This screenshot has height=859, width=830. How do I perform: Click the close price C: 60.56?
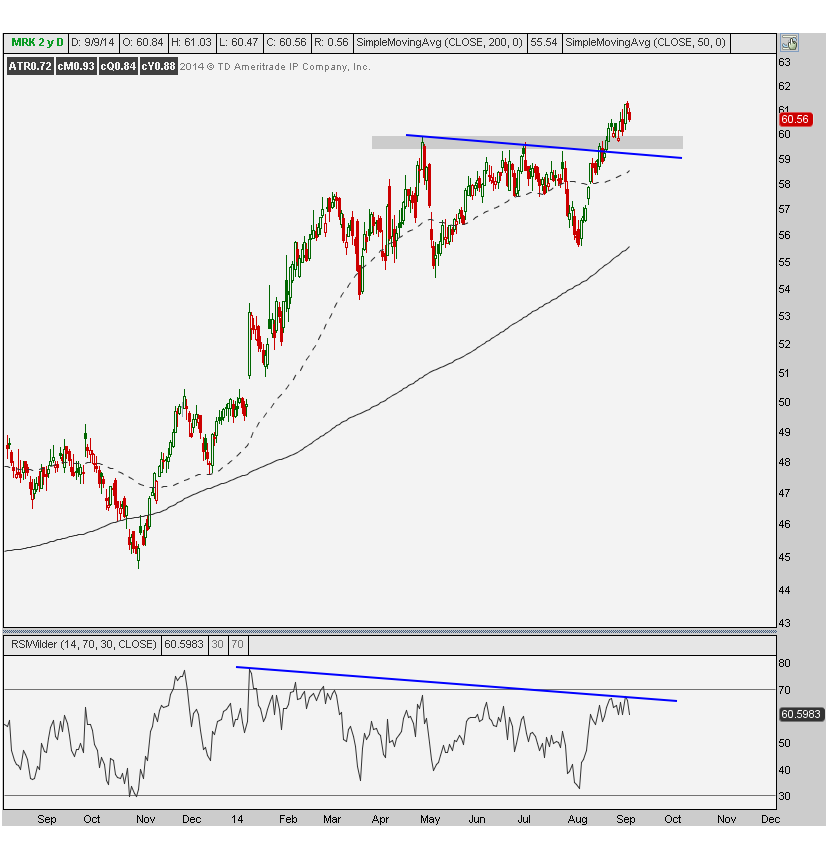coord(287,42)
